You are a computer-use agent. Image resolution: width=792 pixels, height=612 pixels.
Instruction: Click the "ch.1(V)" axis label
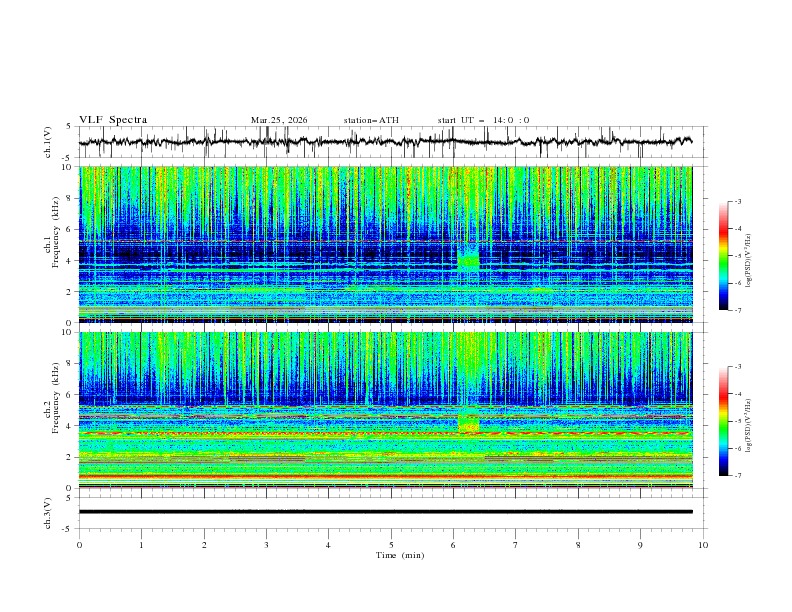click(48, 142)
